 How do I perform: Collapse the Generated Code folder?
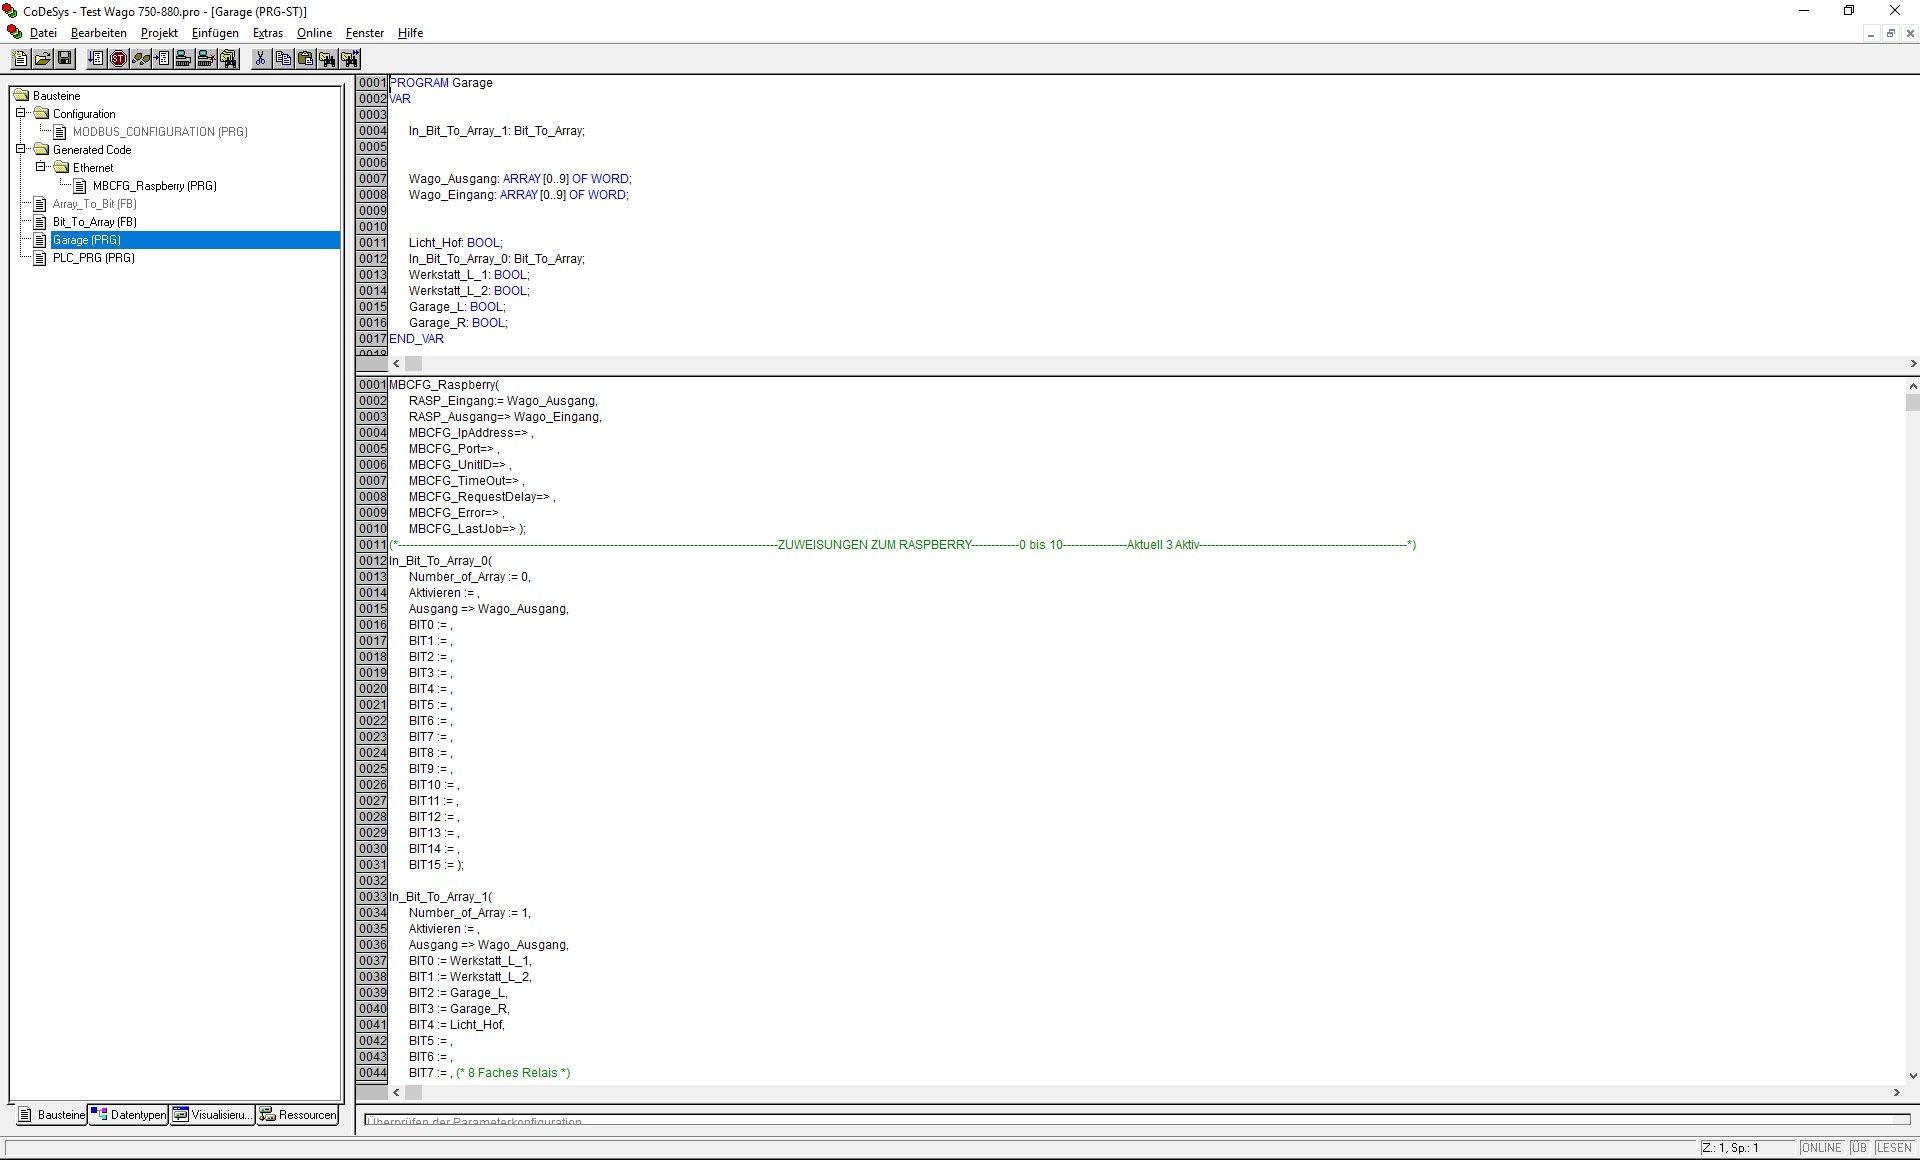[20, 149]
